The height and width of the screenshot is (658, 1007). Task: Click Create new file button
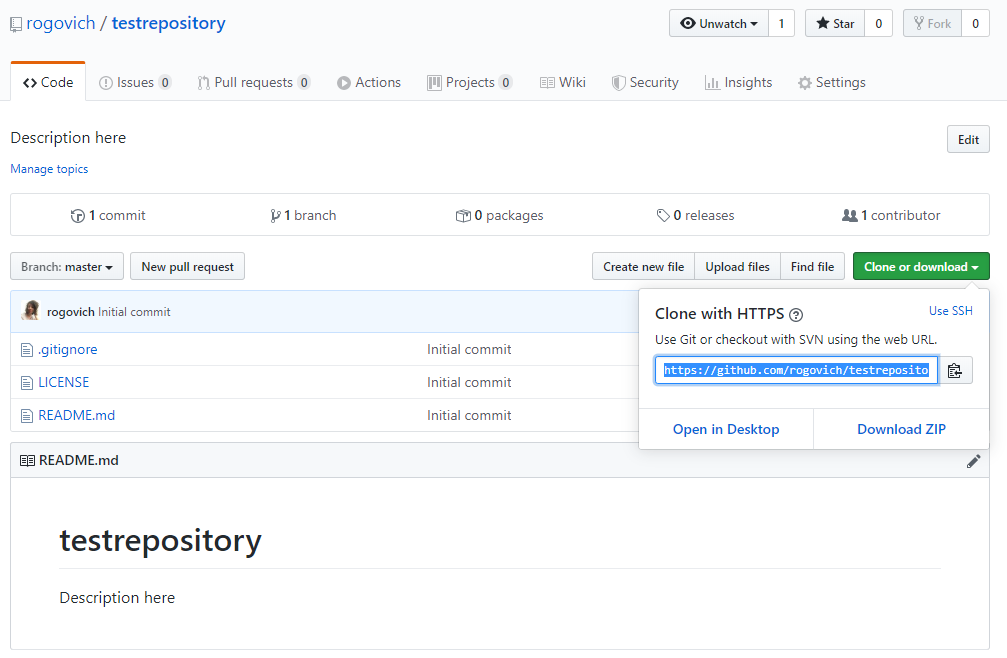coord(644,266)
